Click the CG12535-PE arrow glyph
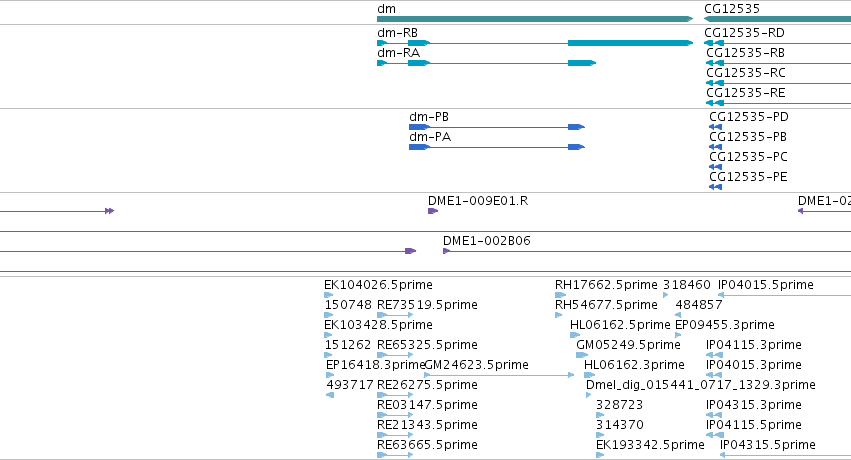 (715, 187)
